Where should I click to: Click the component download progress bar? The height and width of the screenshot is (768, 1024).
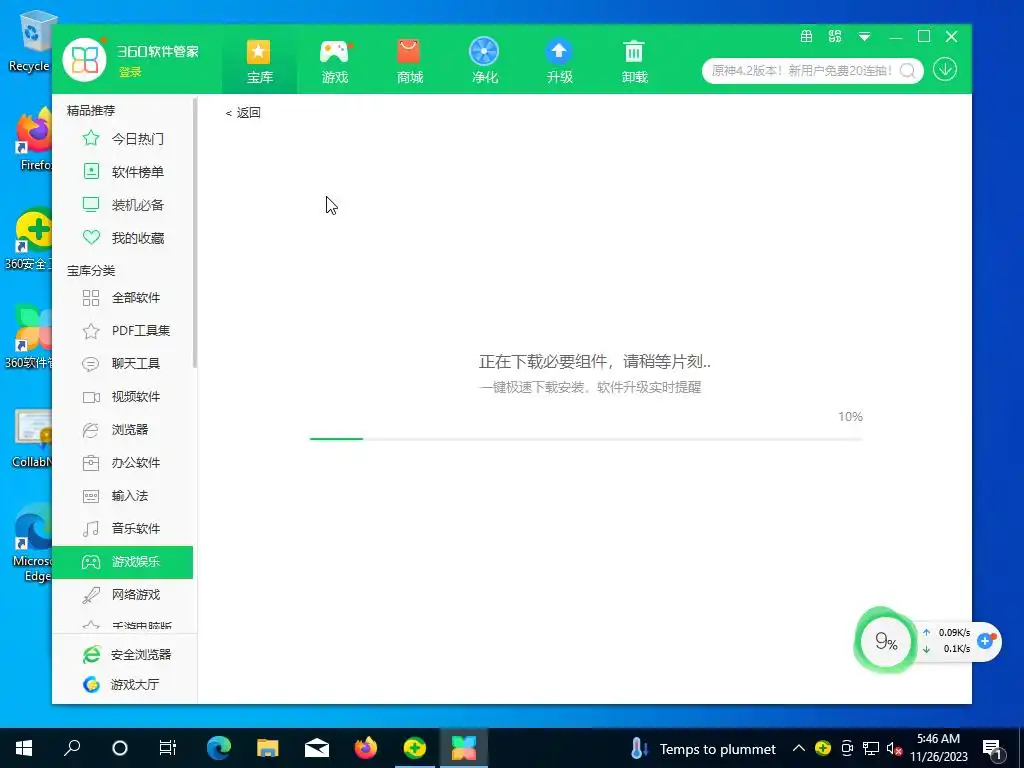point(586,439)
